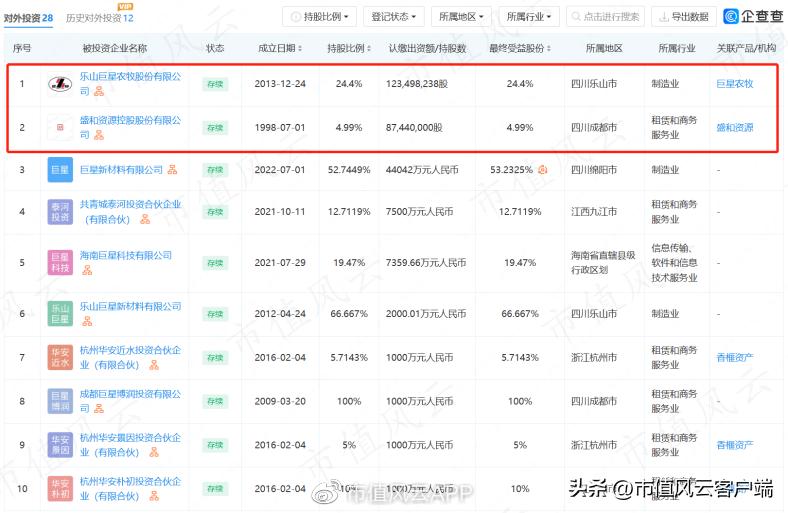
Task: Open equity chart icon under 海南巨星科技
Action: coord(87,270)
